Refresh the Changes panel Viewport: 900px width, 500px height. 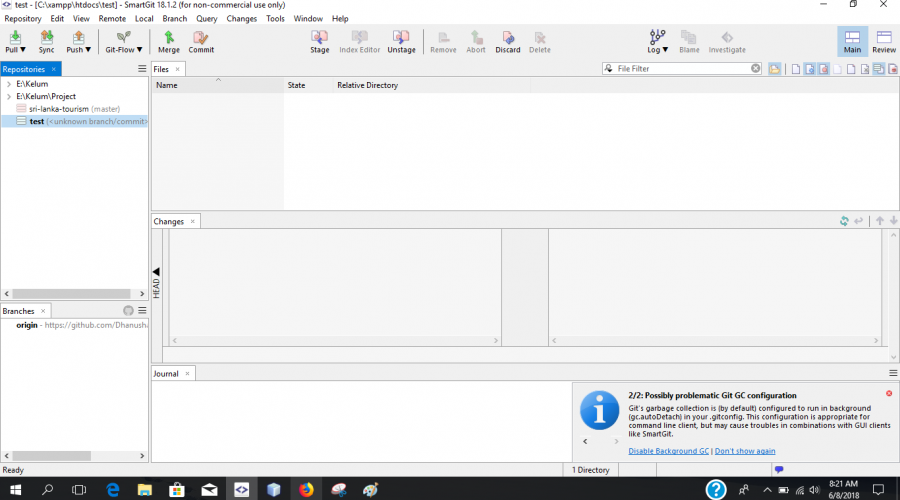[845, 221]
